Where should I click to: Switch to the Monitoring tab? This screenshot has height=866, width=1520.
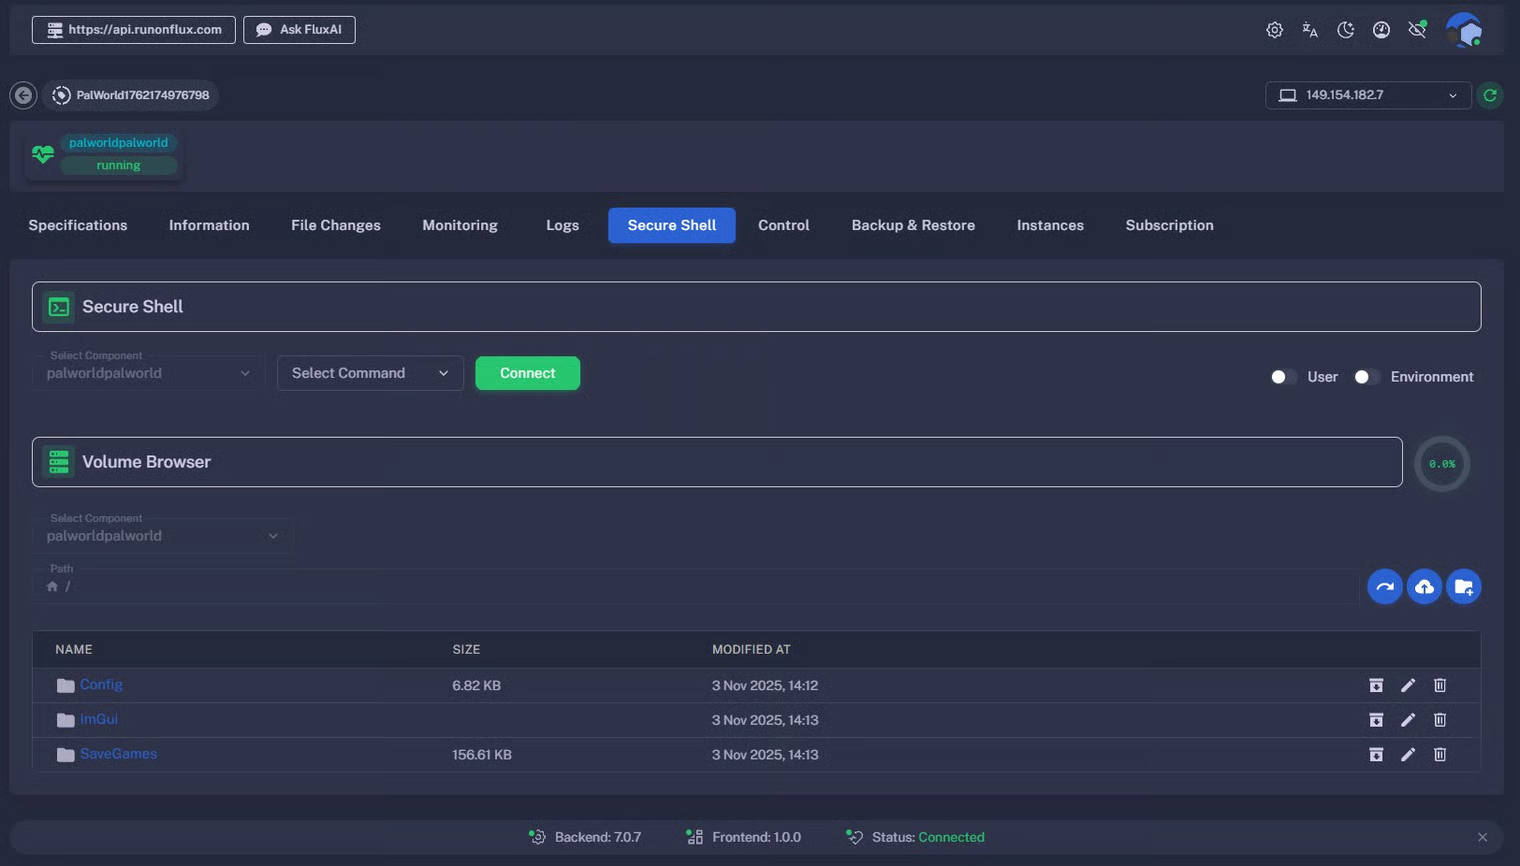459,226
